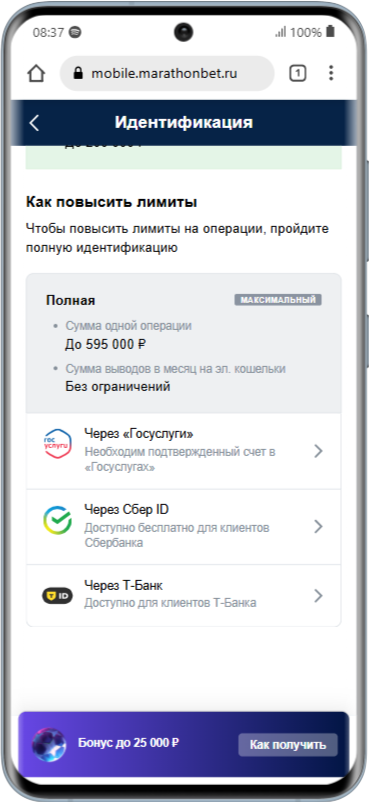Click the Сбер ID green checkmark logo
This screenshot has width=369, height=802.
click(x=57, y=520)
